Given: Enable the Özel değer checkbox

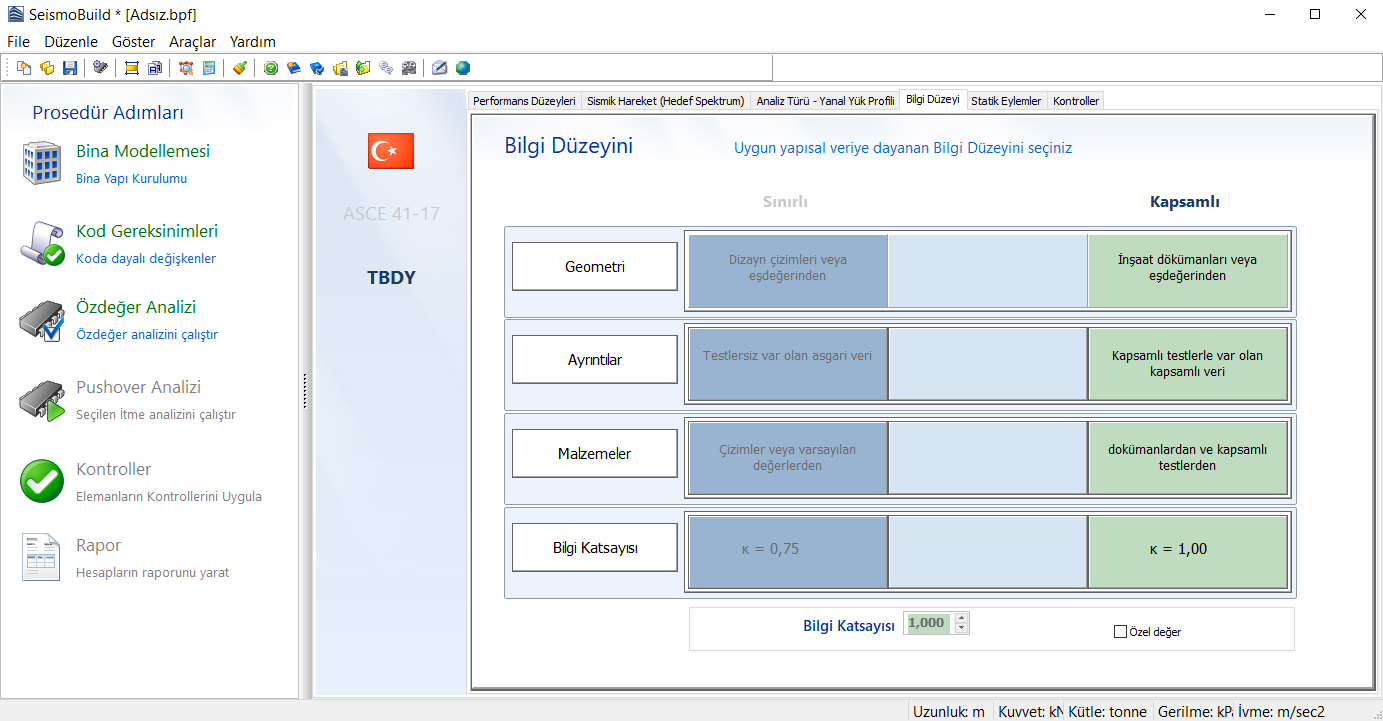Looking at the screenshot, I should pos(1120,632).
